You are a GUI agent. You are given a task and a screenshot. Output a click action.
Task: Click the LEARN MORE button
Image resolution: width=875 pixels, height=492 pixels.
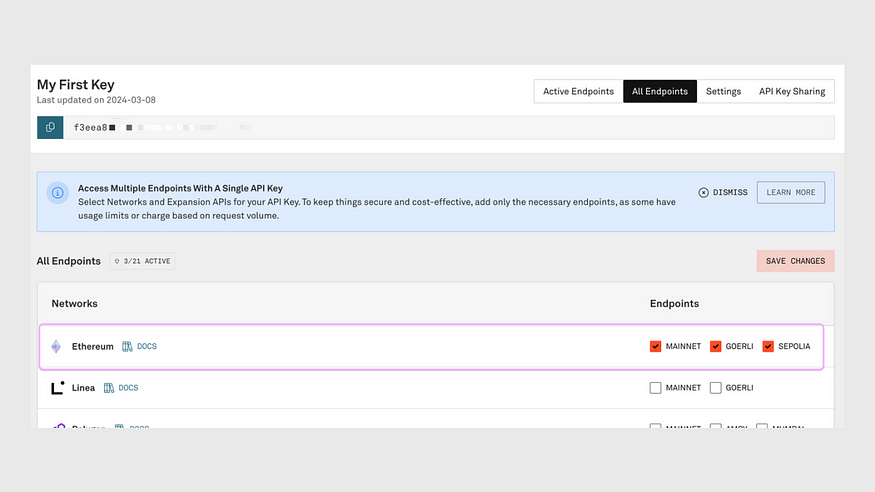(791, 192)
